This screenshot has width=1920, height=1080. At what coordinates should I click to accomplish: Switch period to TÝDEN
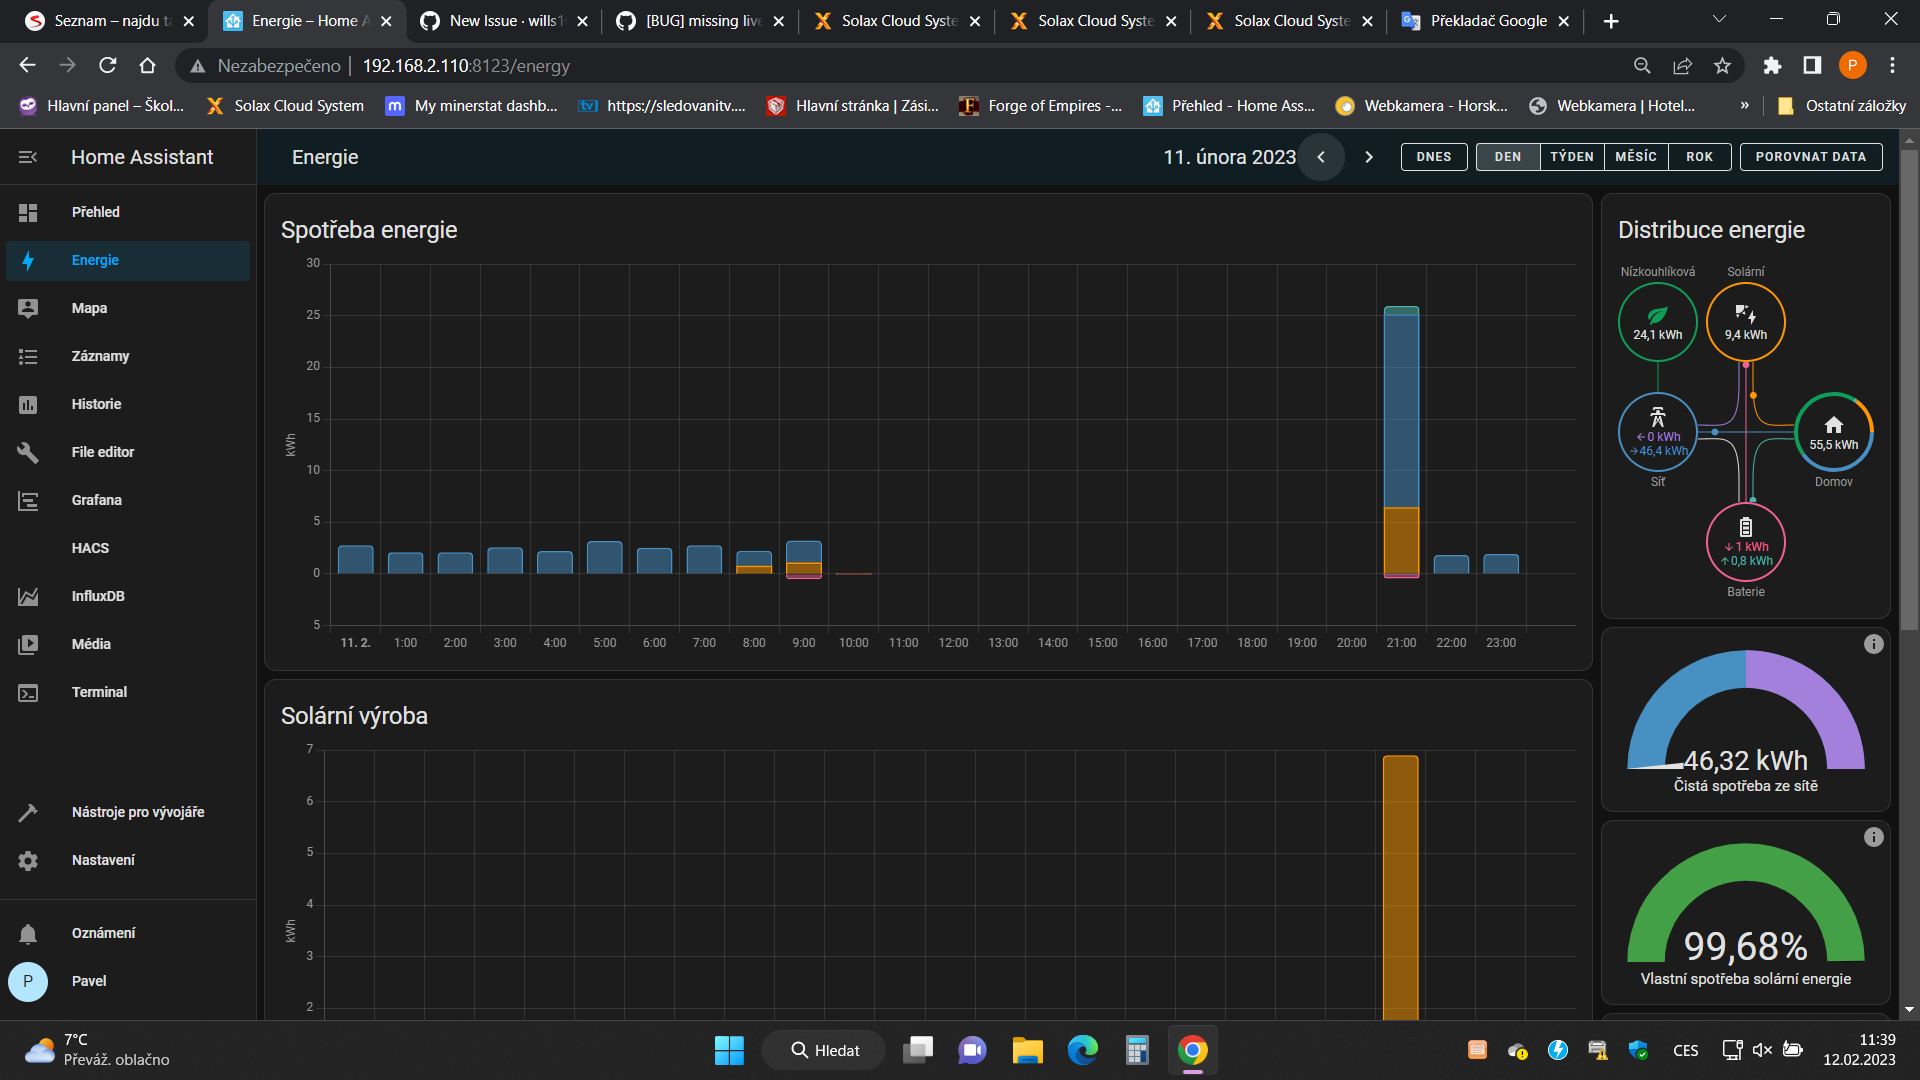click(1571, 157)
